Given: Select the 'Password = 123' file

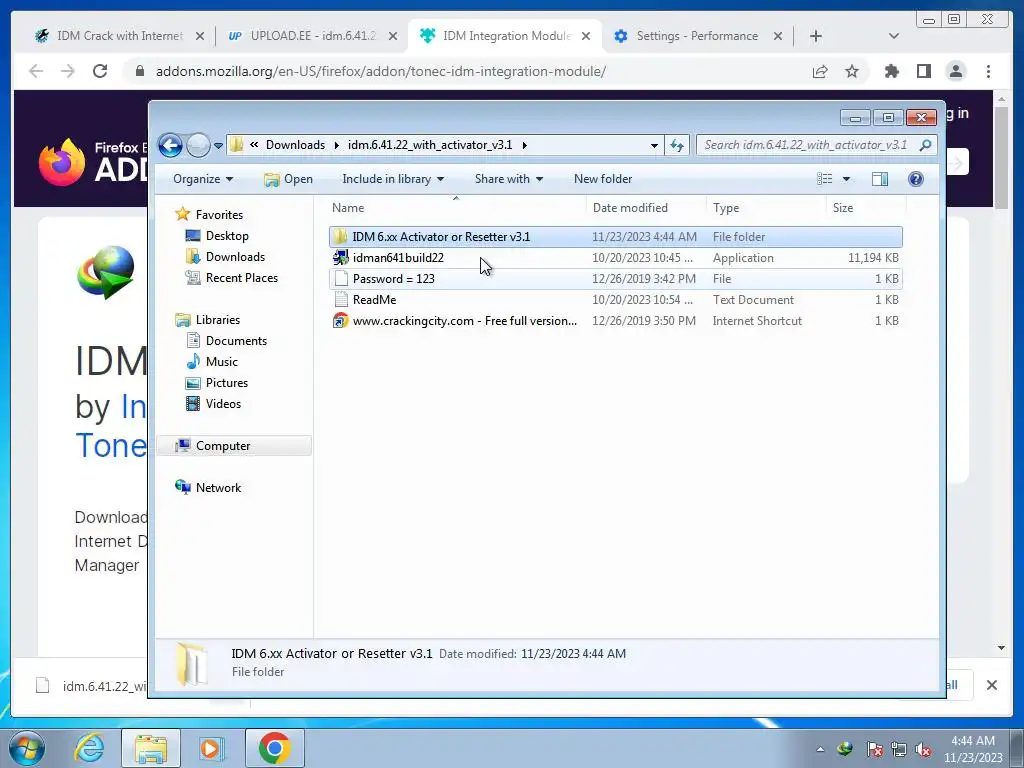Looking at the screenshot, I should pyautogui.click(x=616, y=279).
